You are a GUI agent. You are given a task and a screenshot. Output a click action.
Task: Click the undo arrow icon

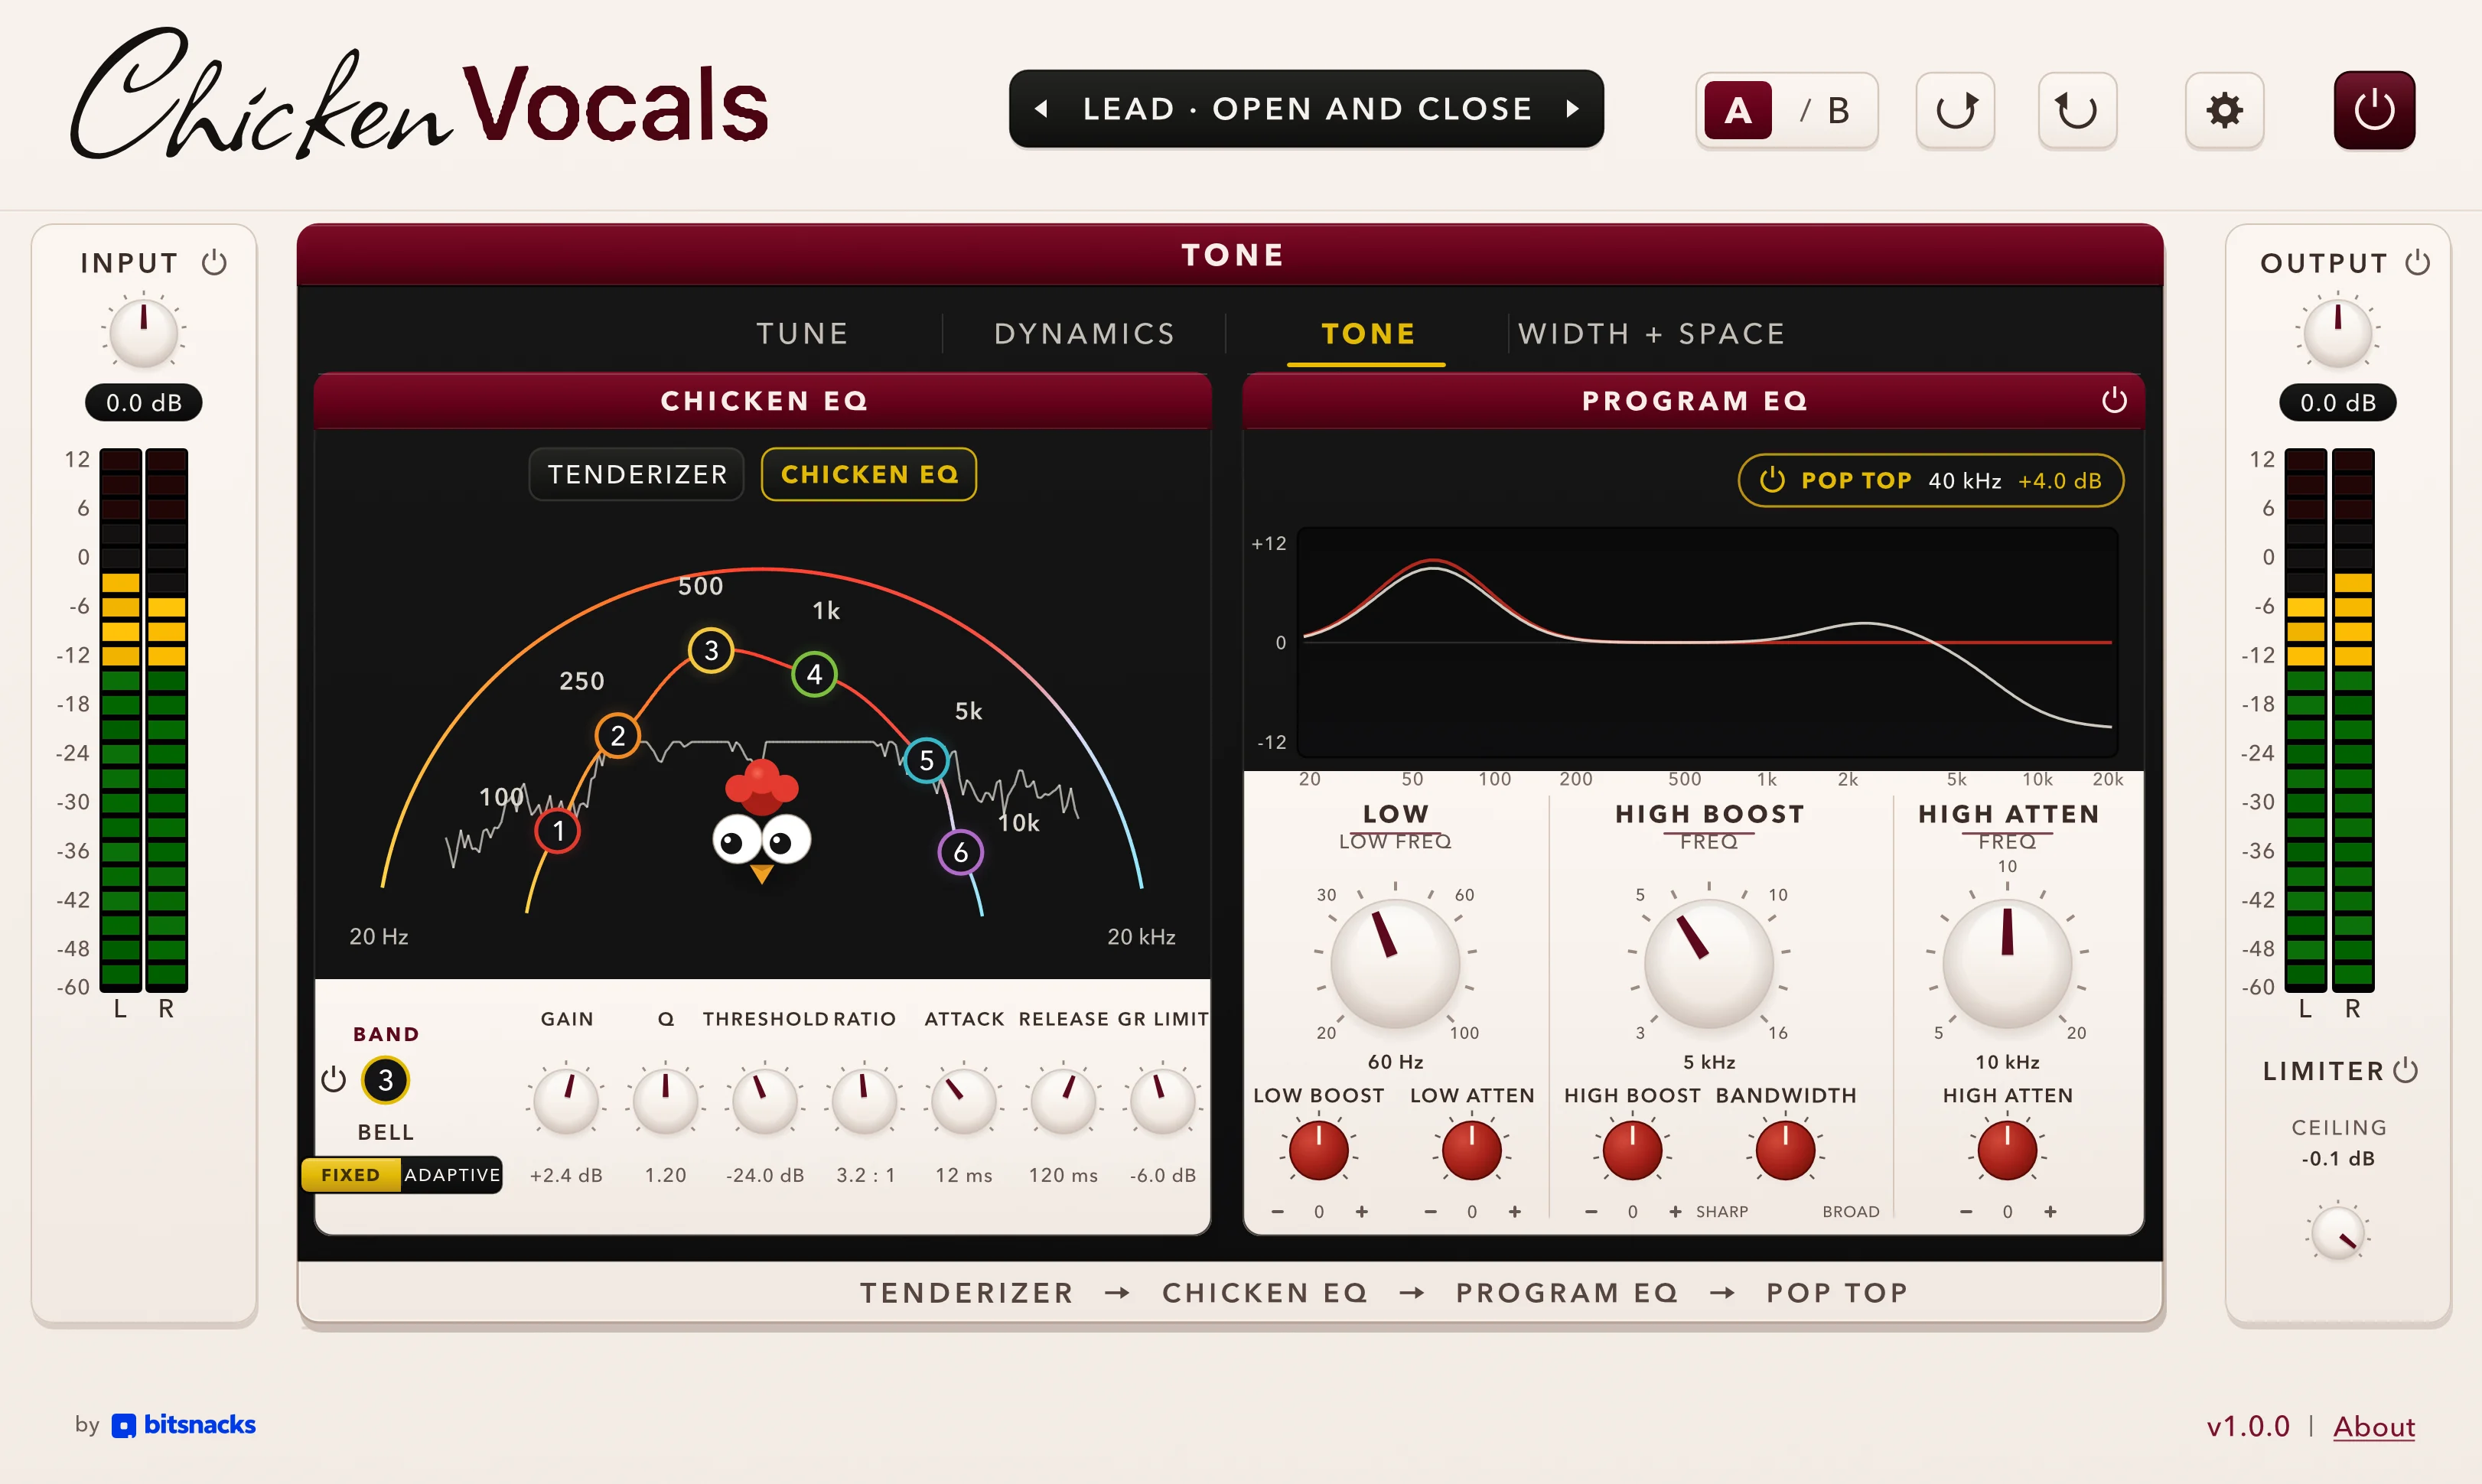coord(2077,110)
